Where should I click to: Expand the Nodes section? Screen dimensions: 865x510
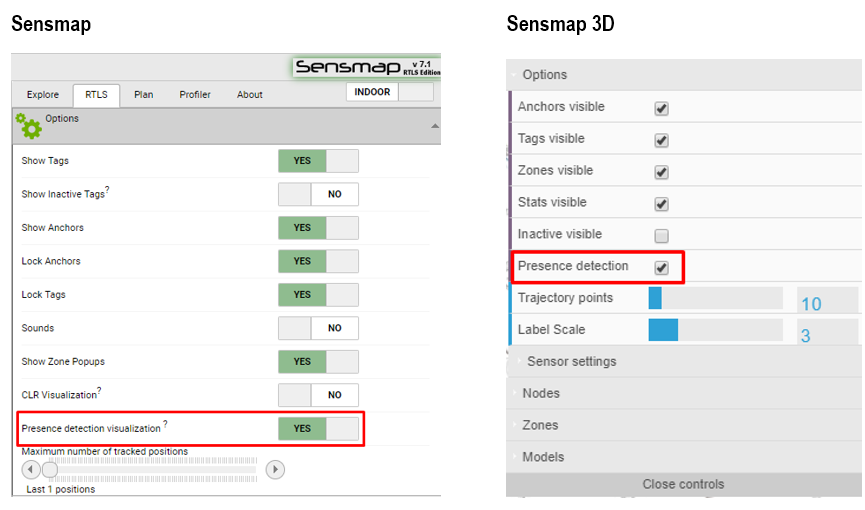pyautogui.click(x=684, y=393)
